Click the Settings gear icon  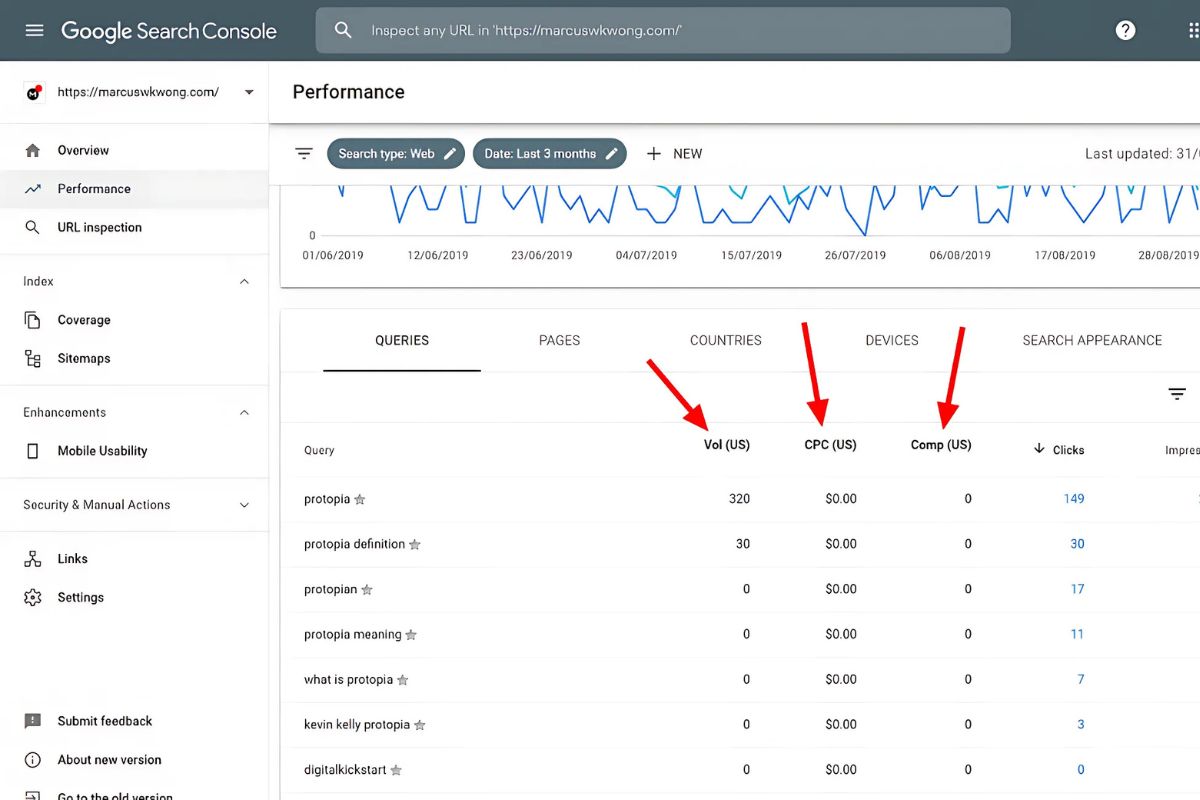click(x=33, y=597)
